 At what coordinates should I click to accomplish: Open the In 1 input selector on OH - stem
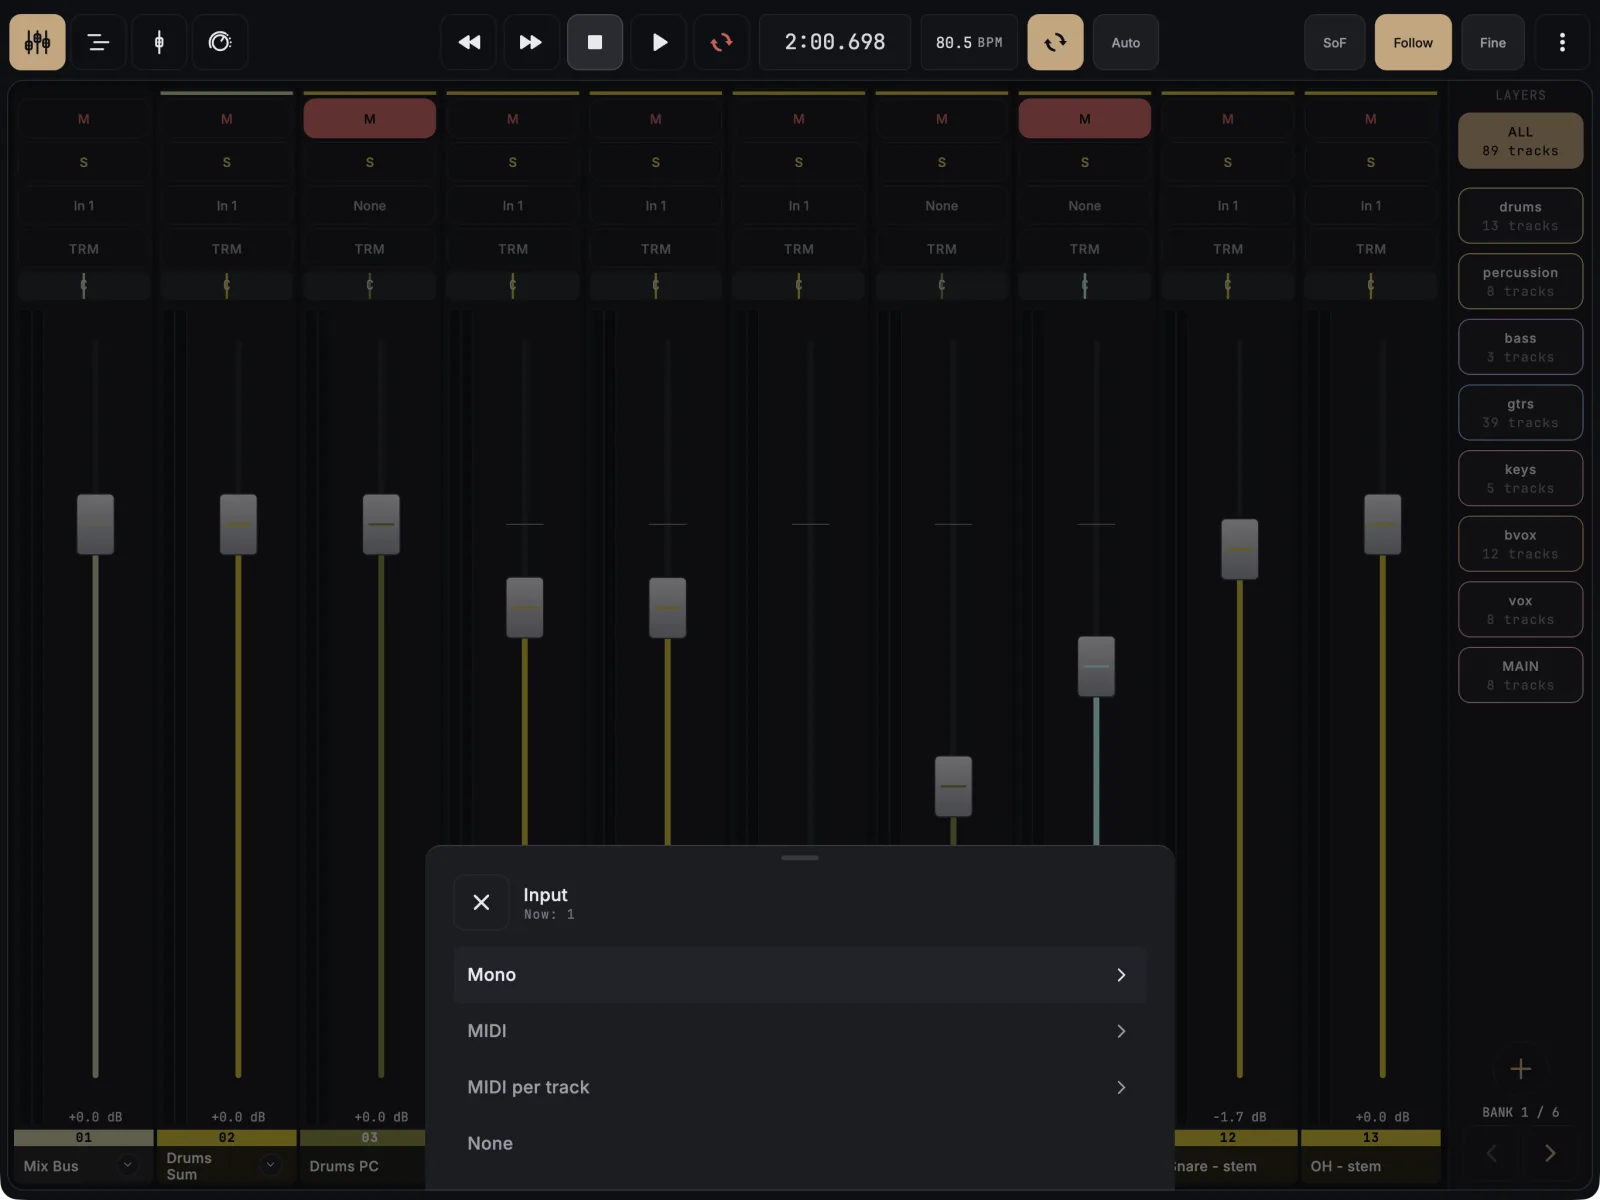tap(1371, 206)
